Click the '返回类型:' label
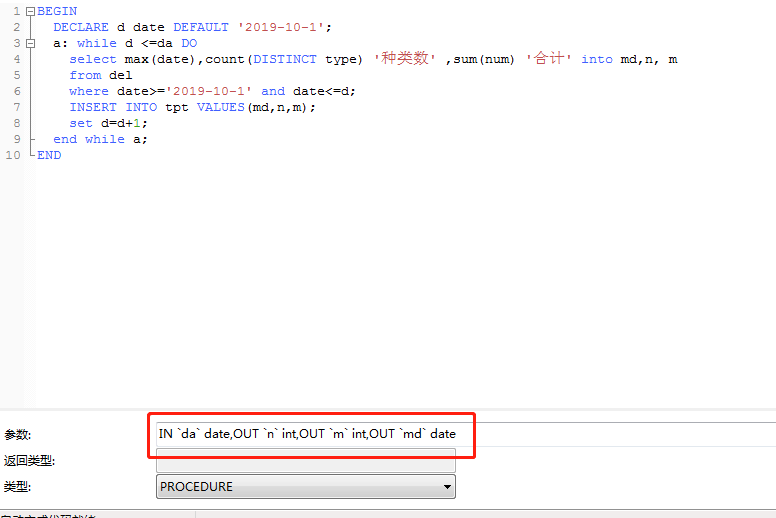The width and height of the screenshot is (776, 518). (x=29, y=461)
